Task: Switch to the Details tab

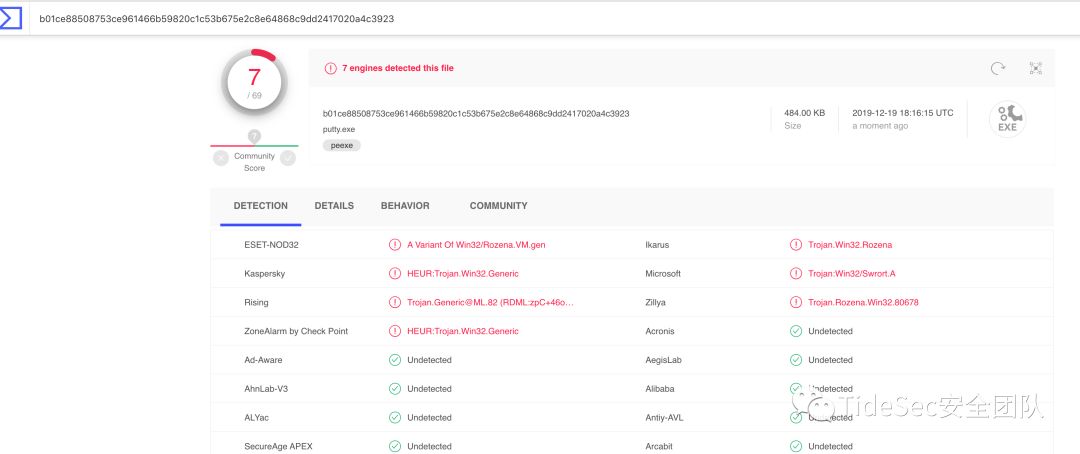Action: 334,206
